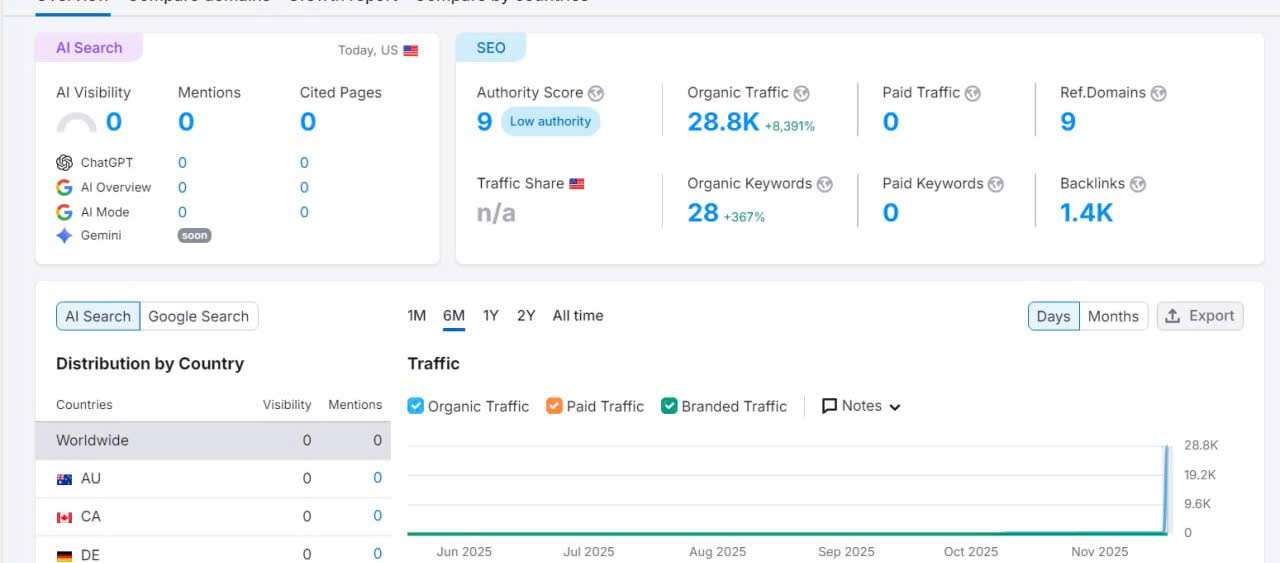Open the Paid Traffic 0 value
Screen dimensions: 1280x563
click(x=891, y=122)
